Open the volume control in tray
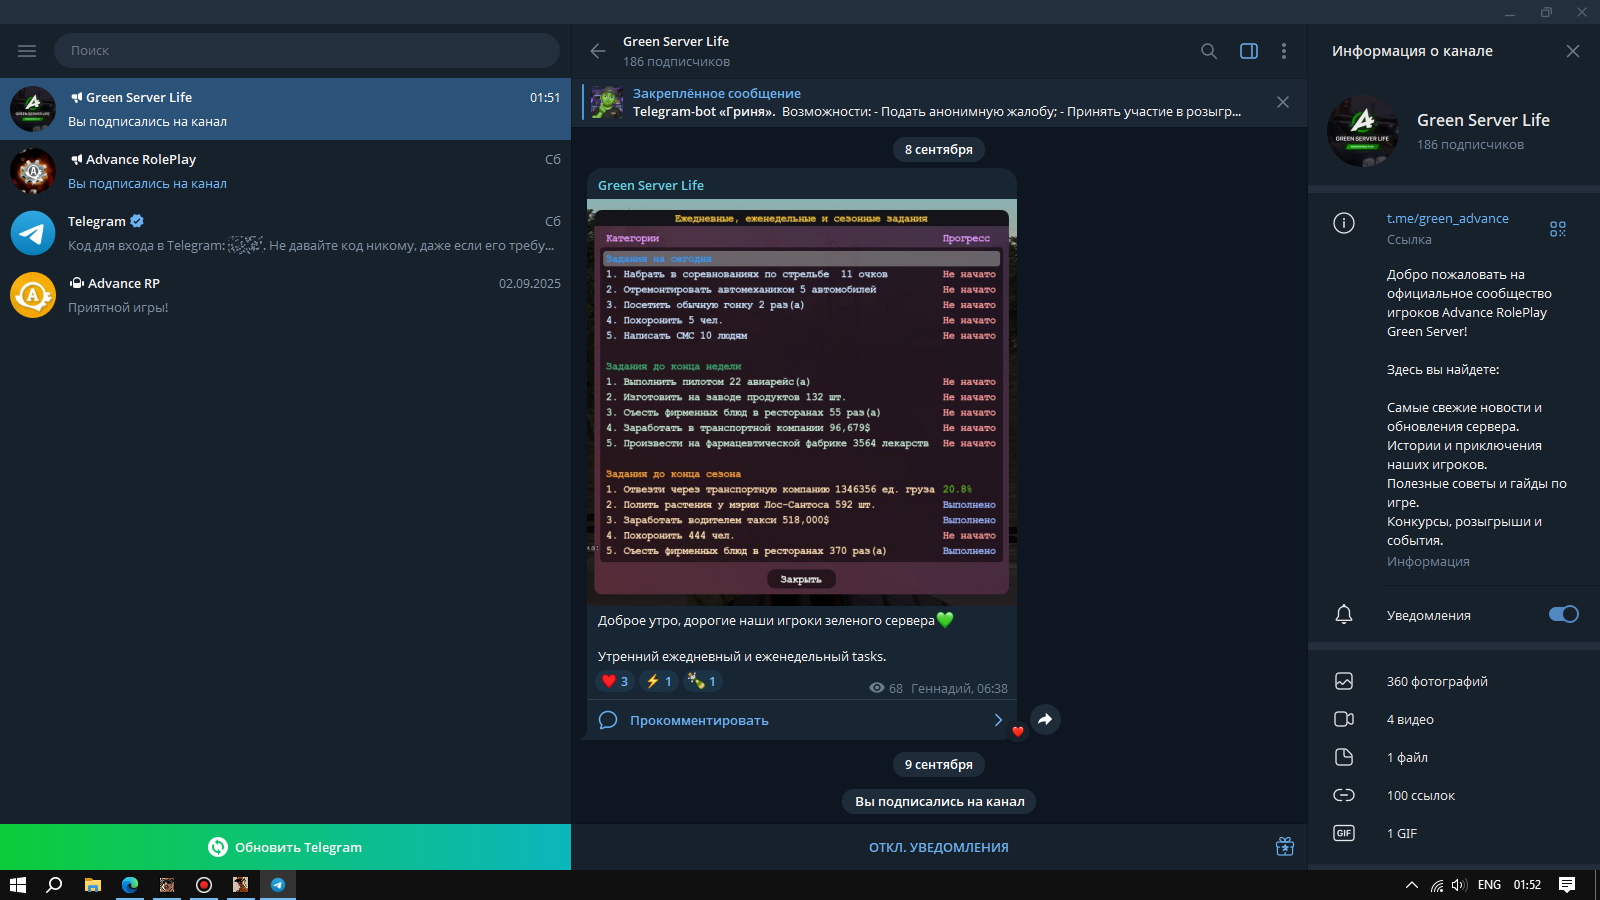1600x900 pixels. 1459,885
